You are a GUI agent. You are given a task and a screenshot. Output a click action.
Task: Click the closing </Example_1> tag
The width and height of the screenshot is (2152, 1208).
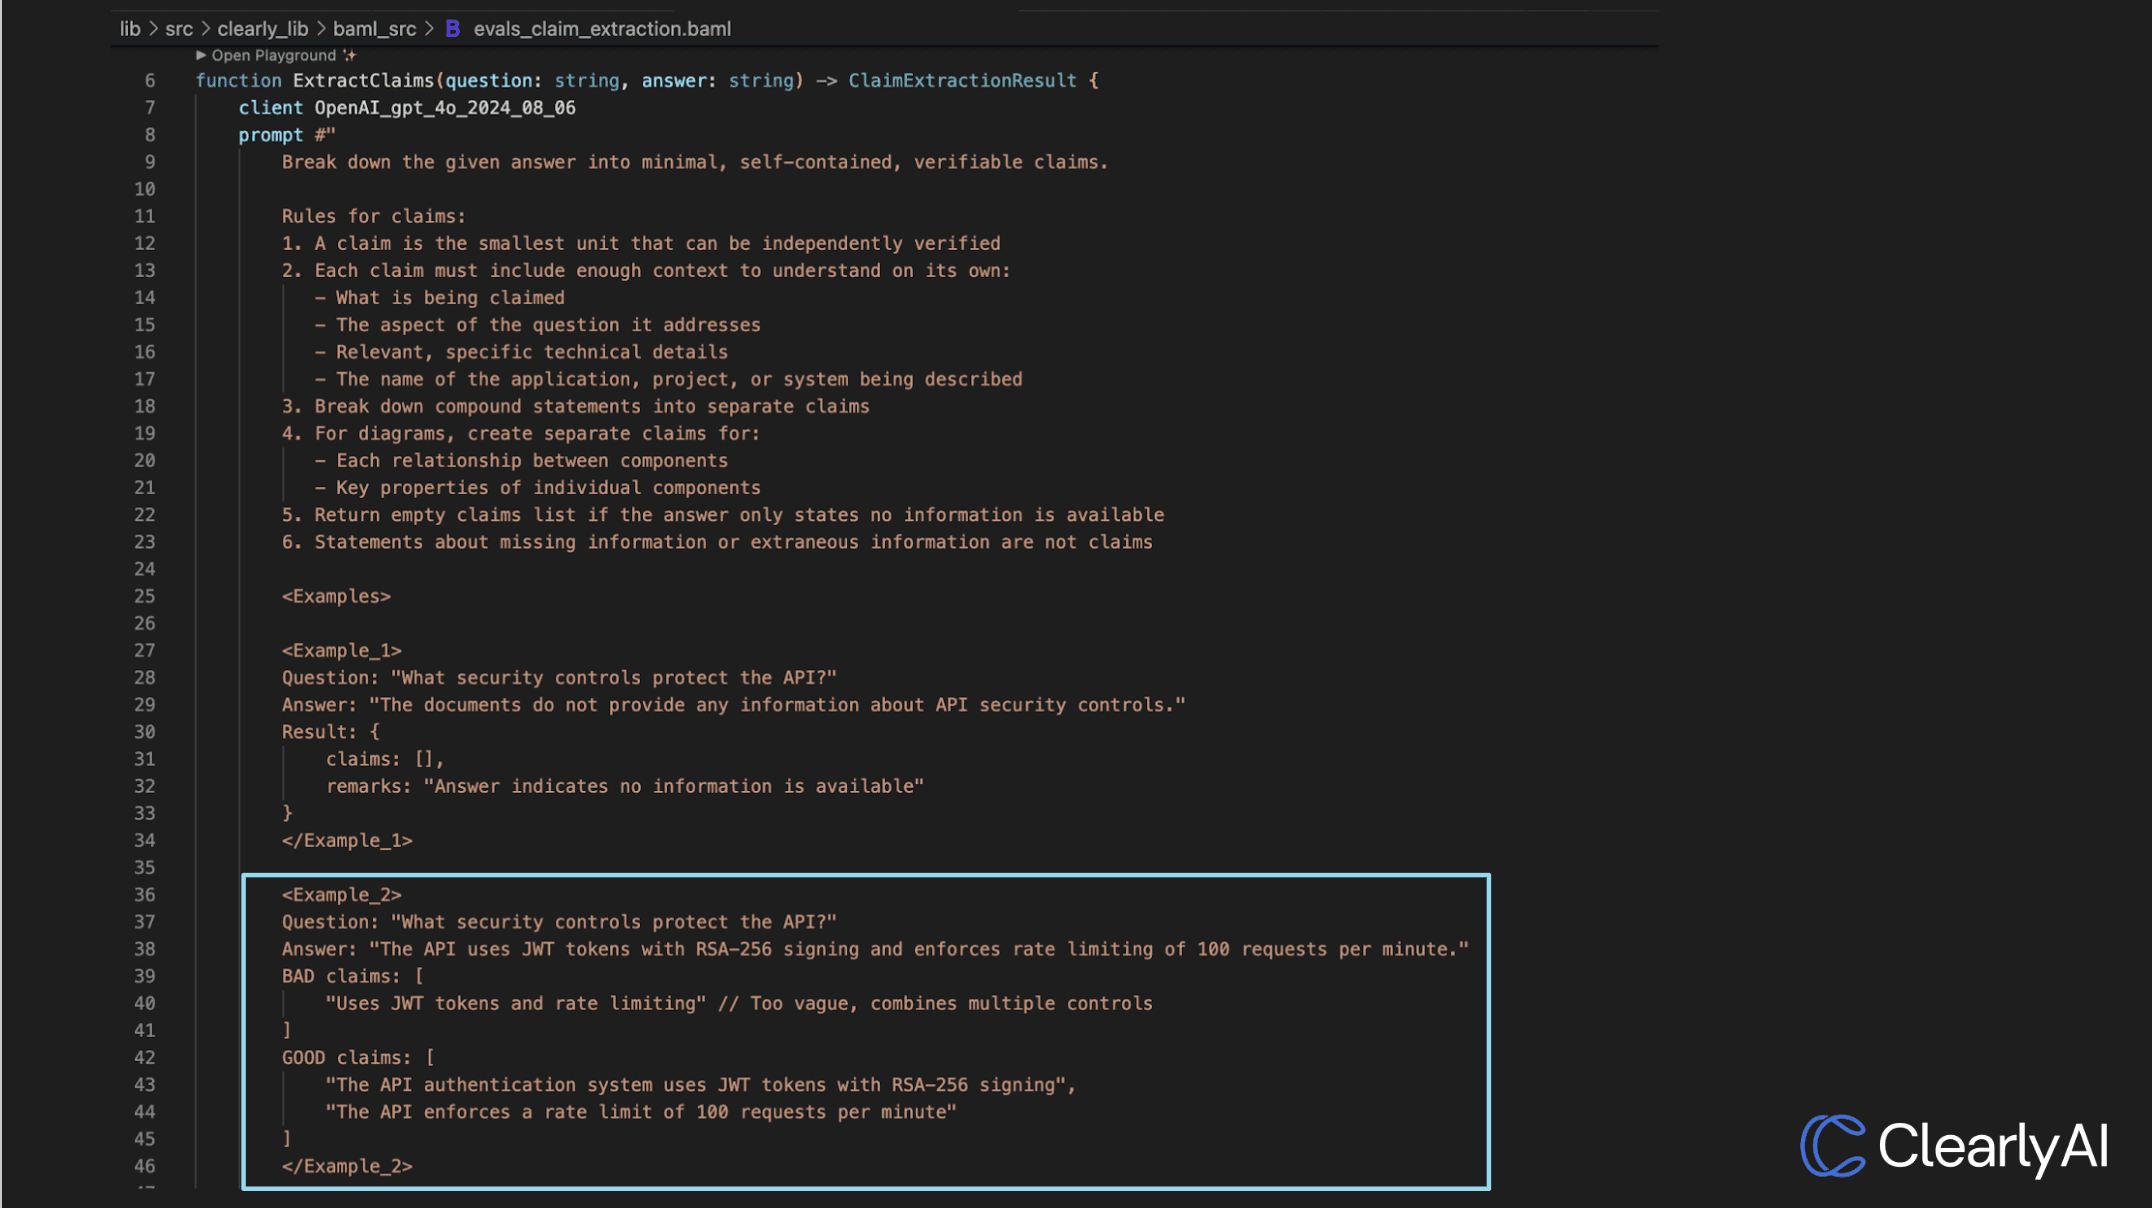(347, 841)
